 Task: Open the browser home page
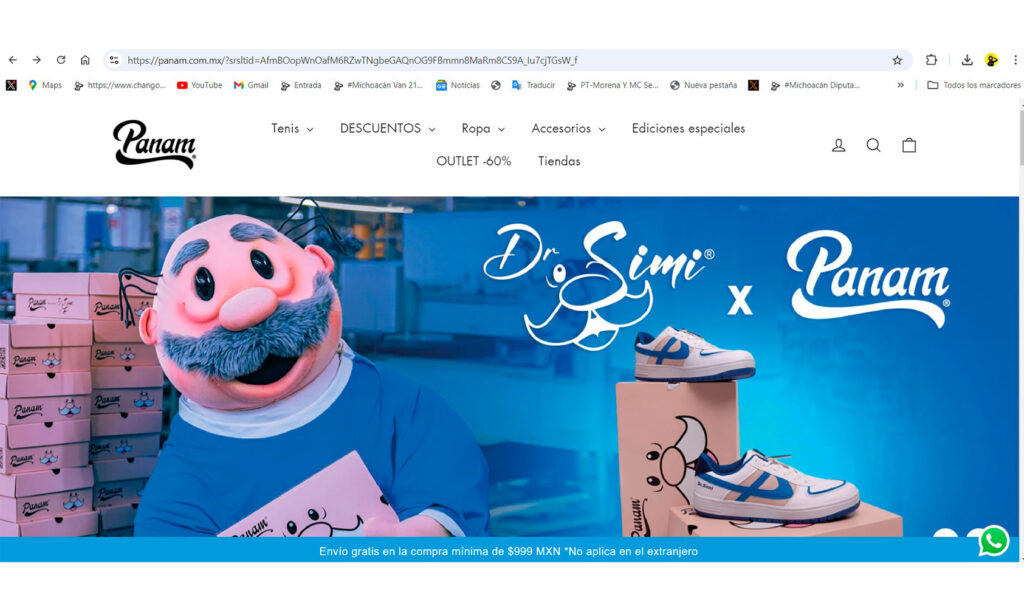coord(85,60)
